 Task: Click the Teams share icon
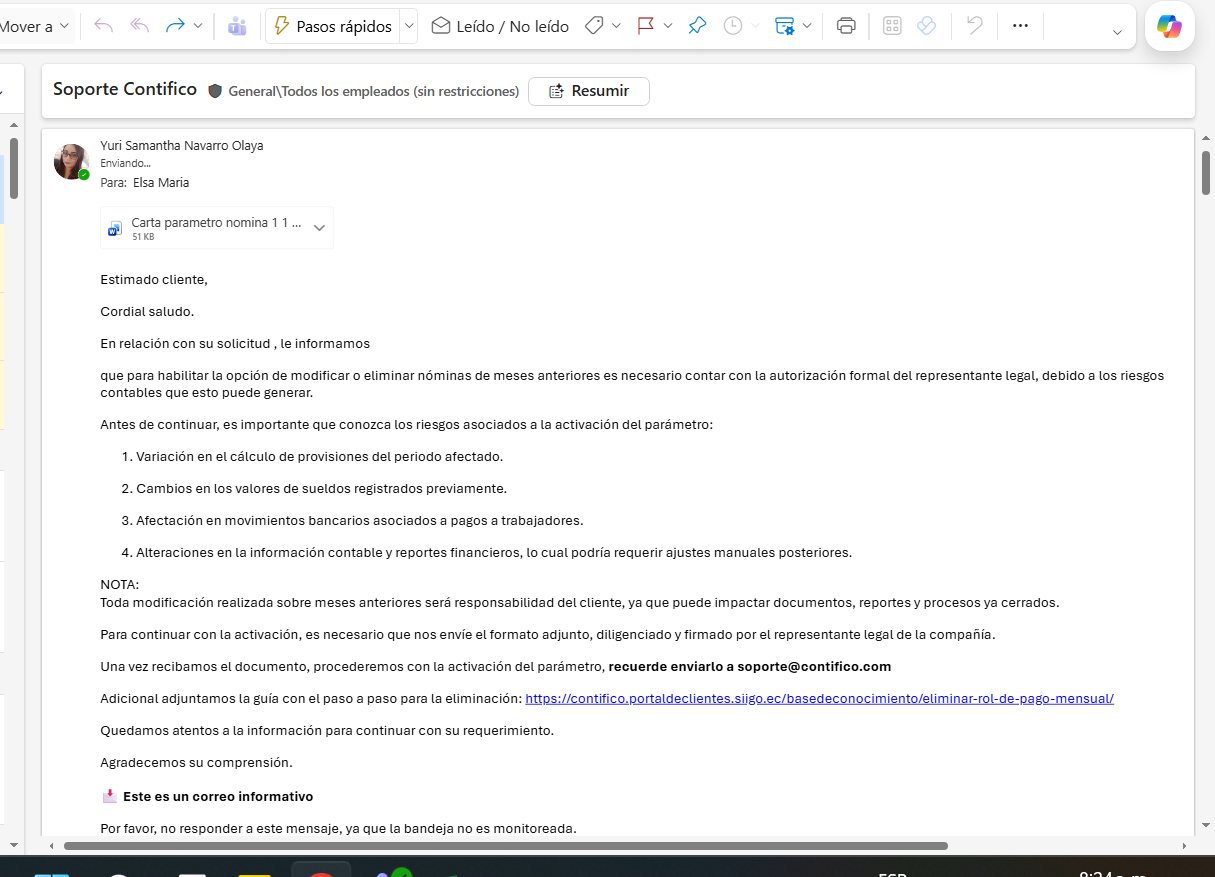click(x=237, y=26)
